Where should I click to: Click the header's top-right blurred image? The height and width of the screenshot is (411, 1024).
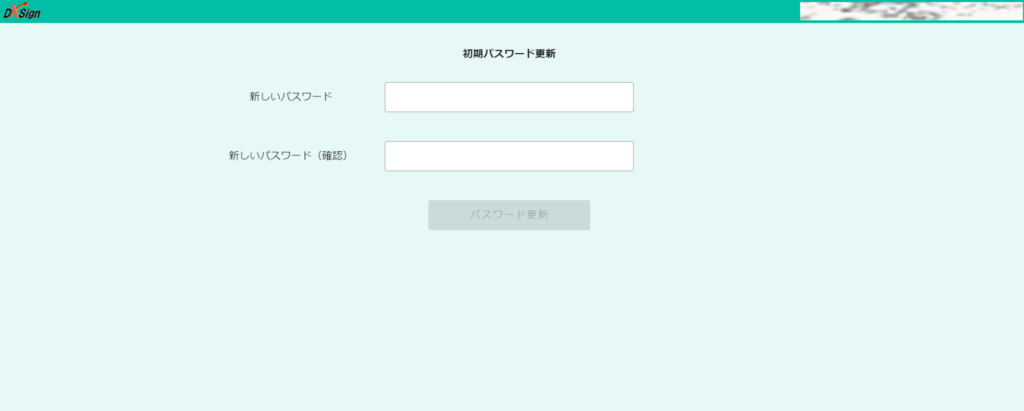point(910,11)
